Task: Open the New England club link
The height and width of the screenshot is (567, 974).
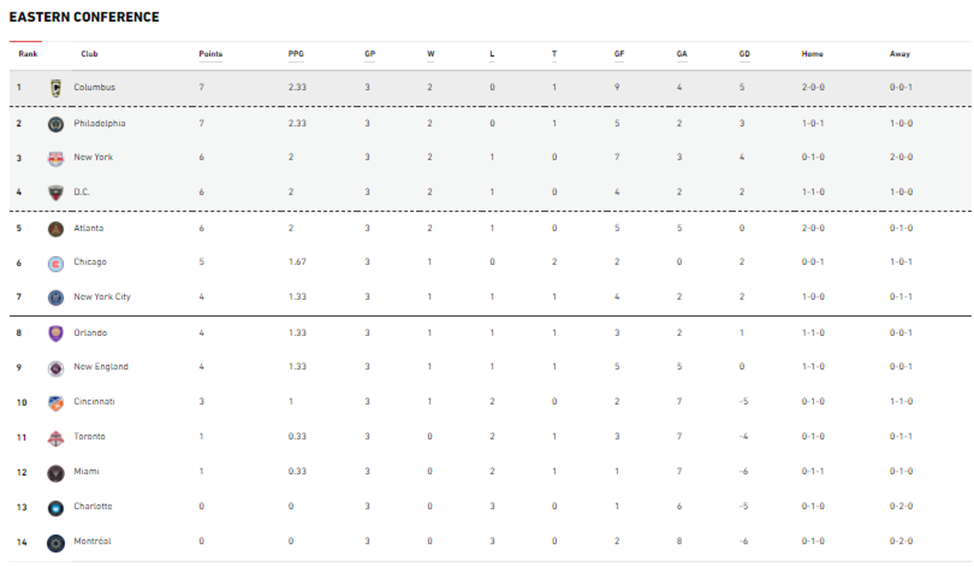Action: [101, 367]
